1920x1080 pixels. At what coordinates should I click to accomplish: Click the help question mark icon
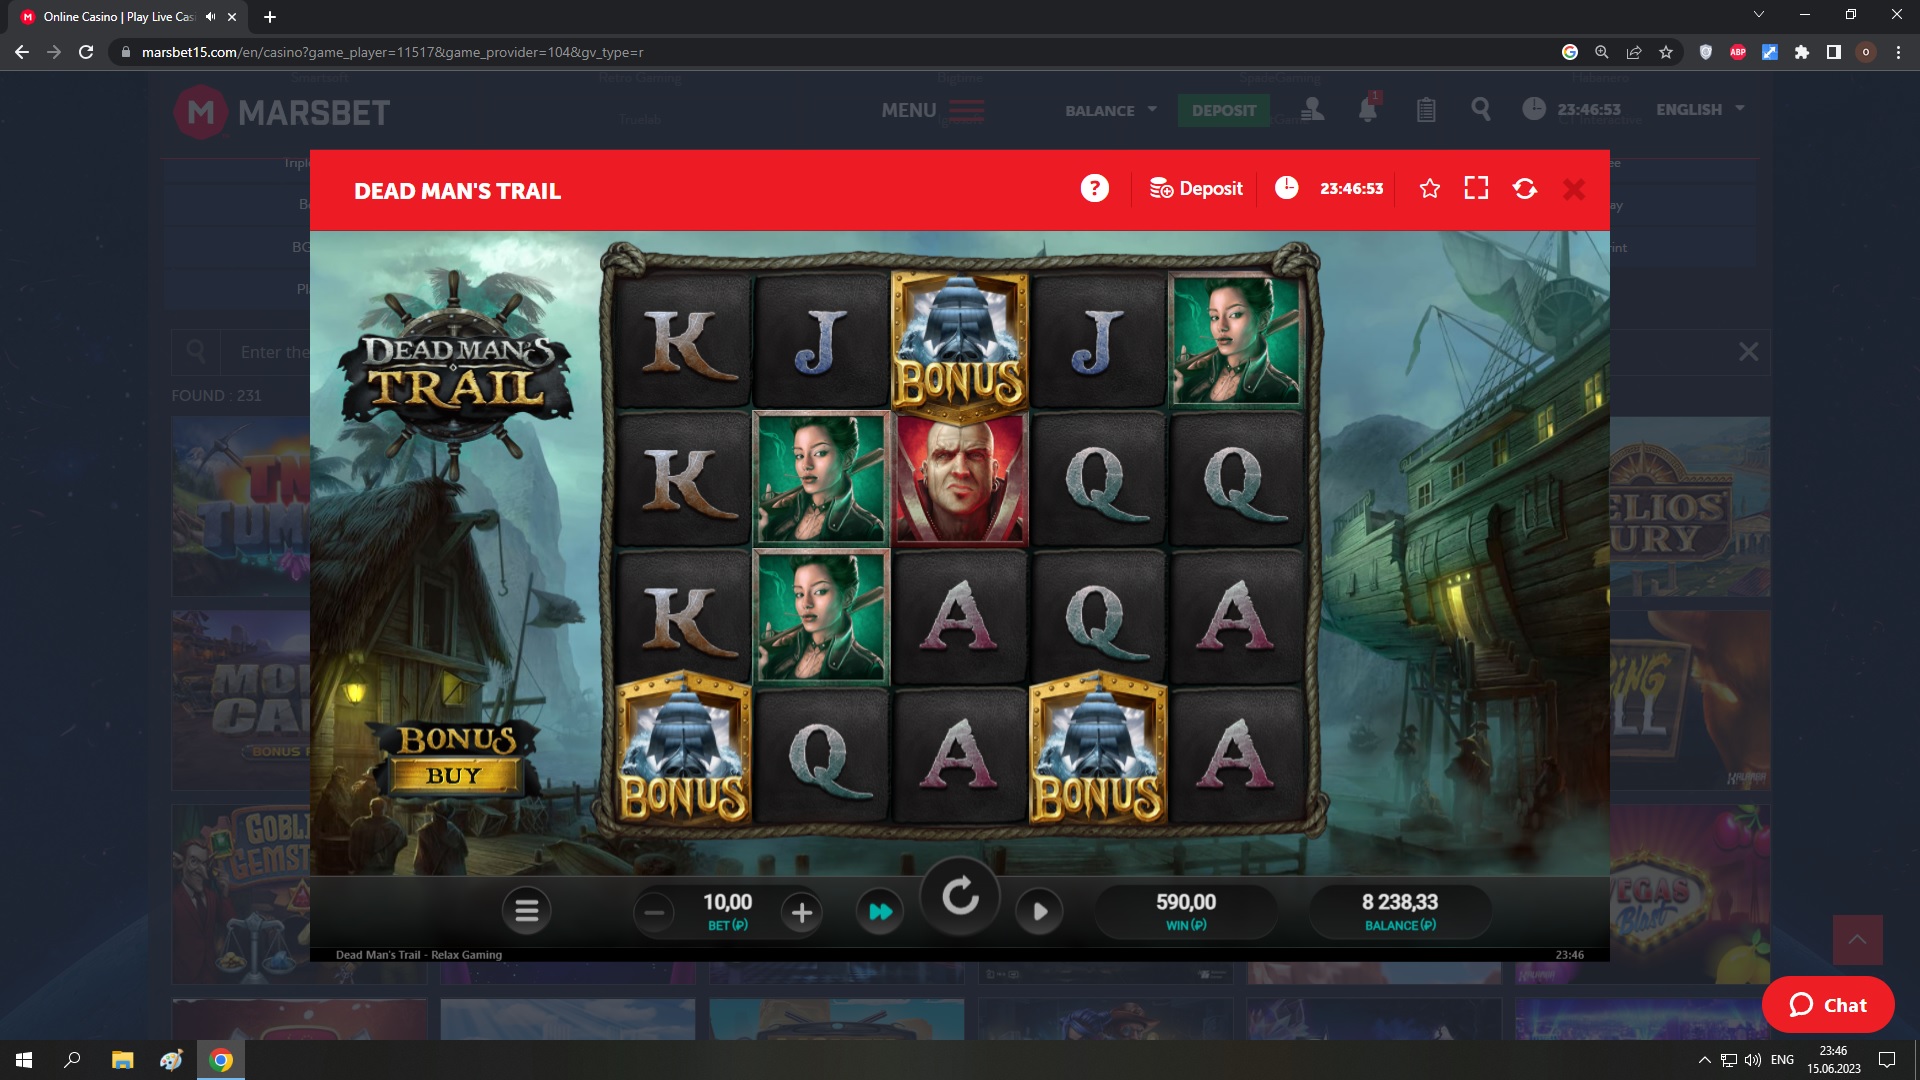(x=1094, y=188)
